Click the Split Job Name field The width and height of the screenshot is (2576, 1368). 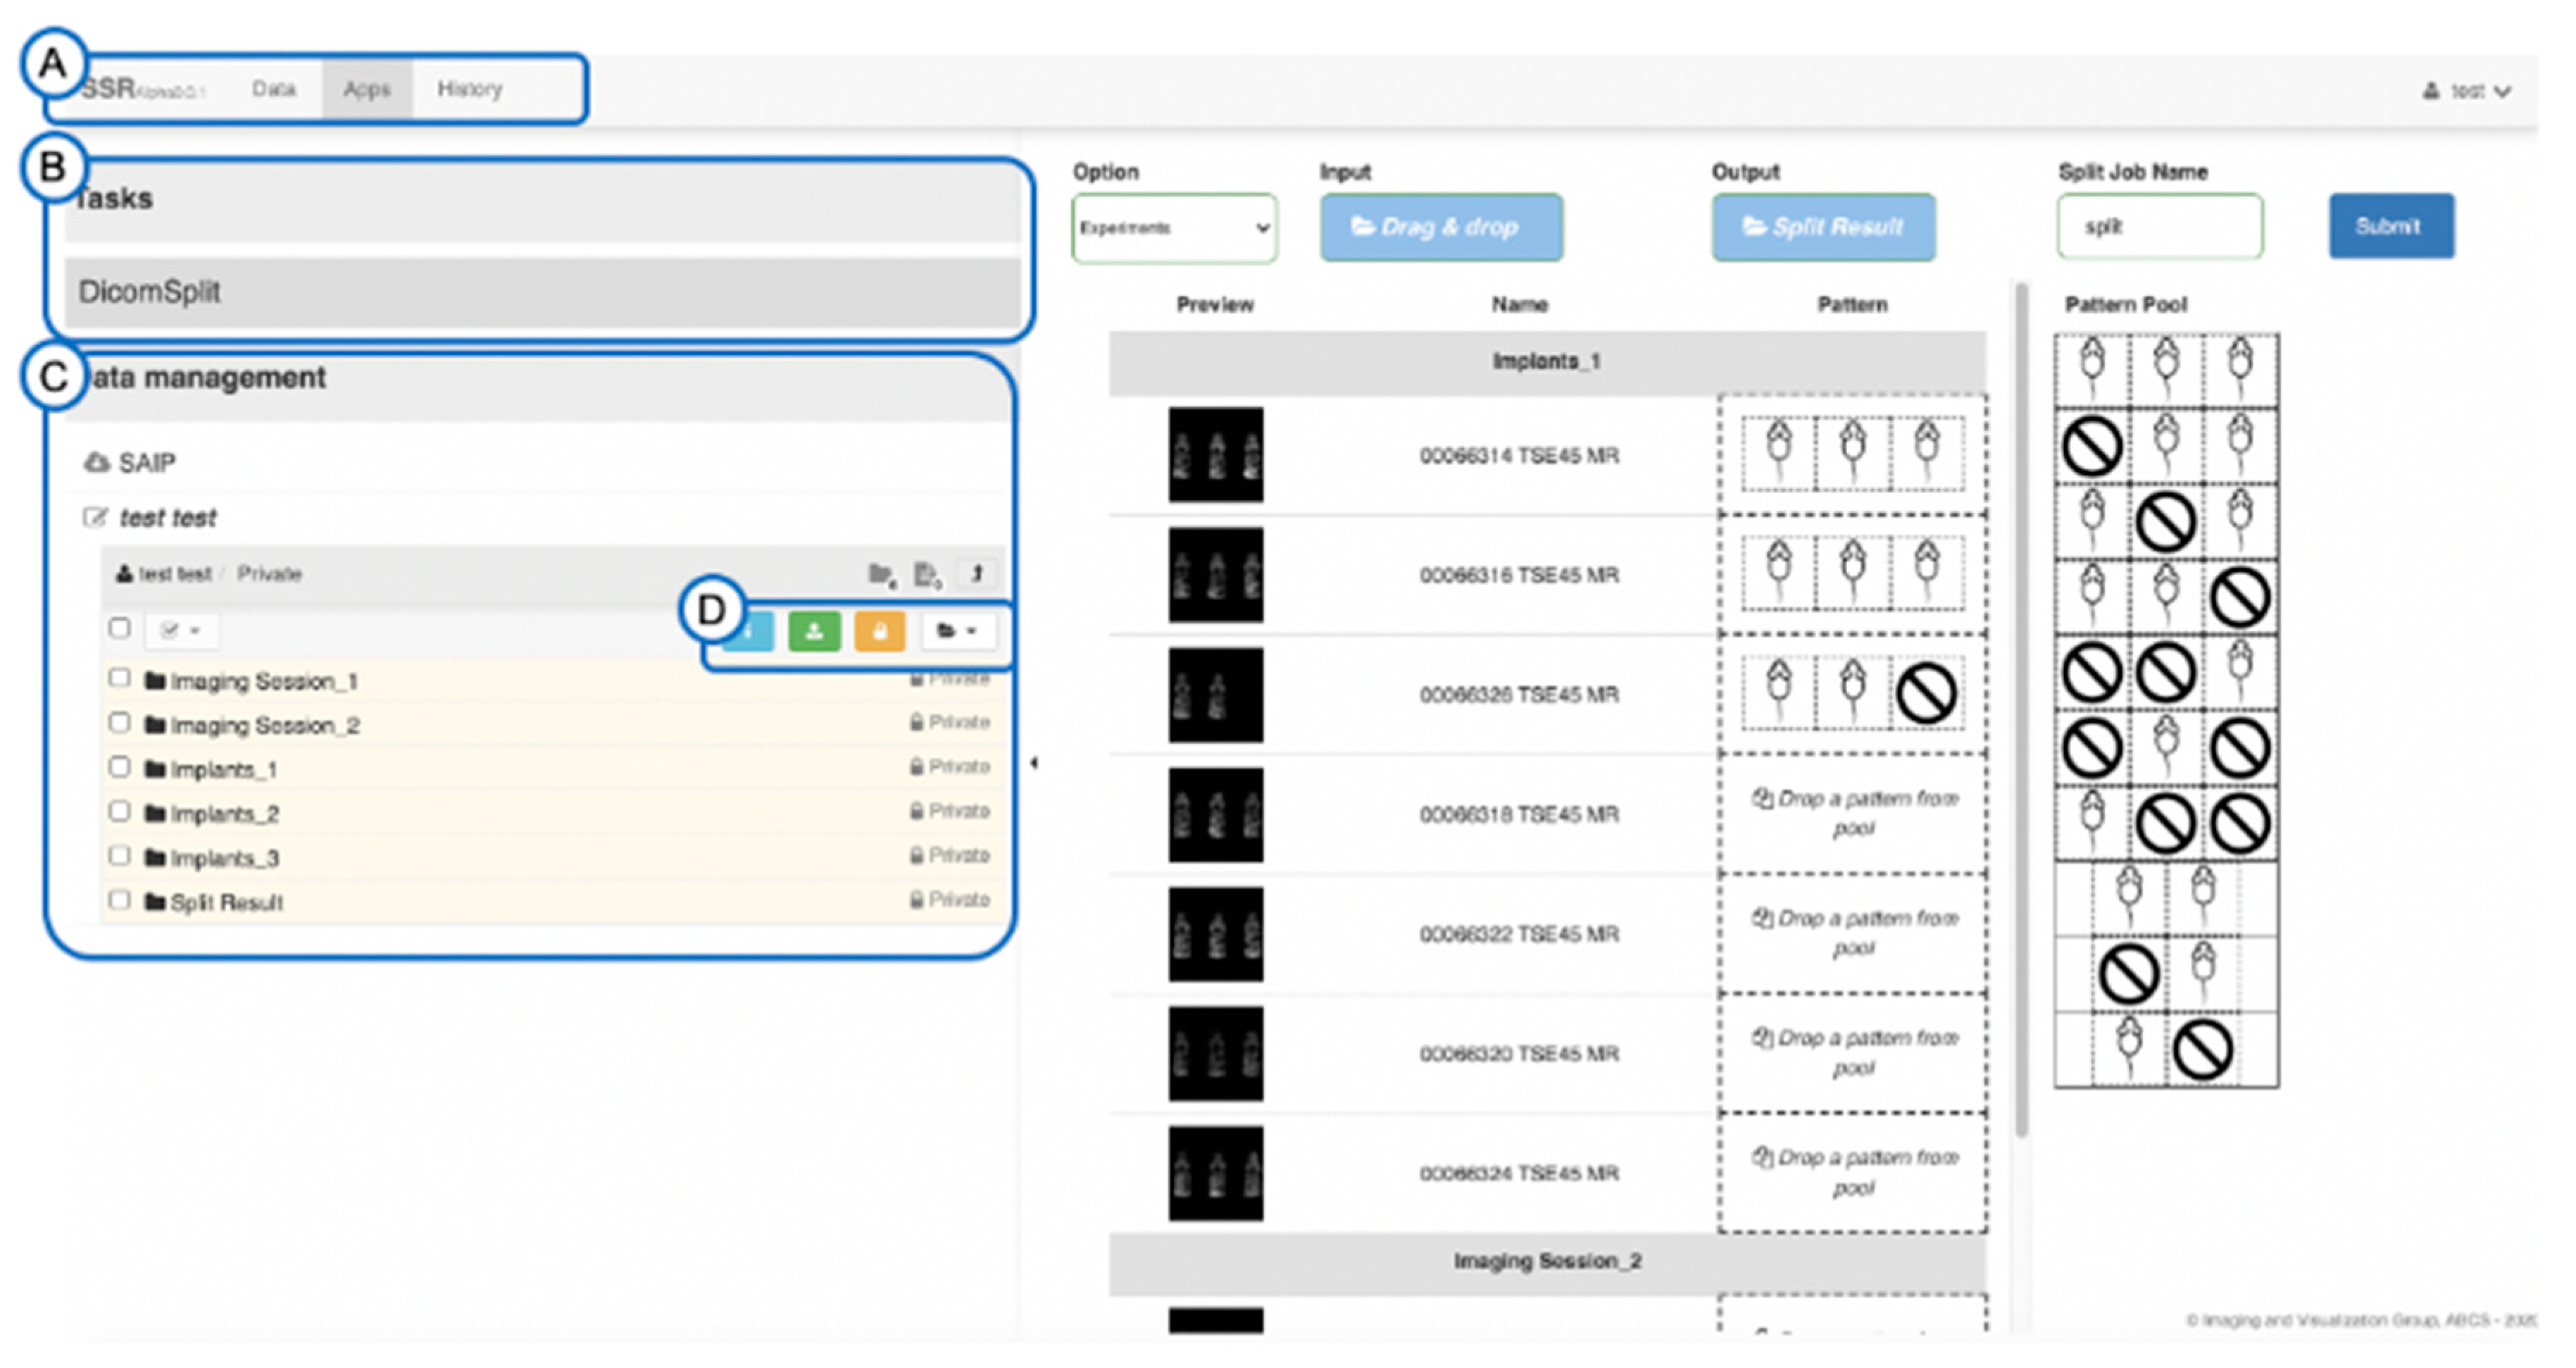[x=2160, y=227]
